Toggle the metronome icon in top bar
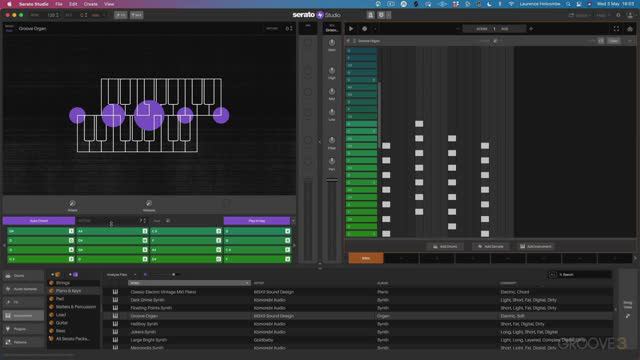 [370, 15]
